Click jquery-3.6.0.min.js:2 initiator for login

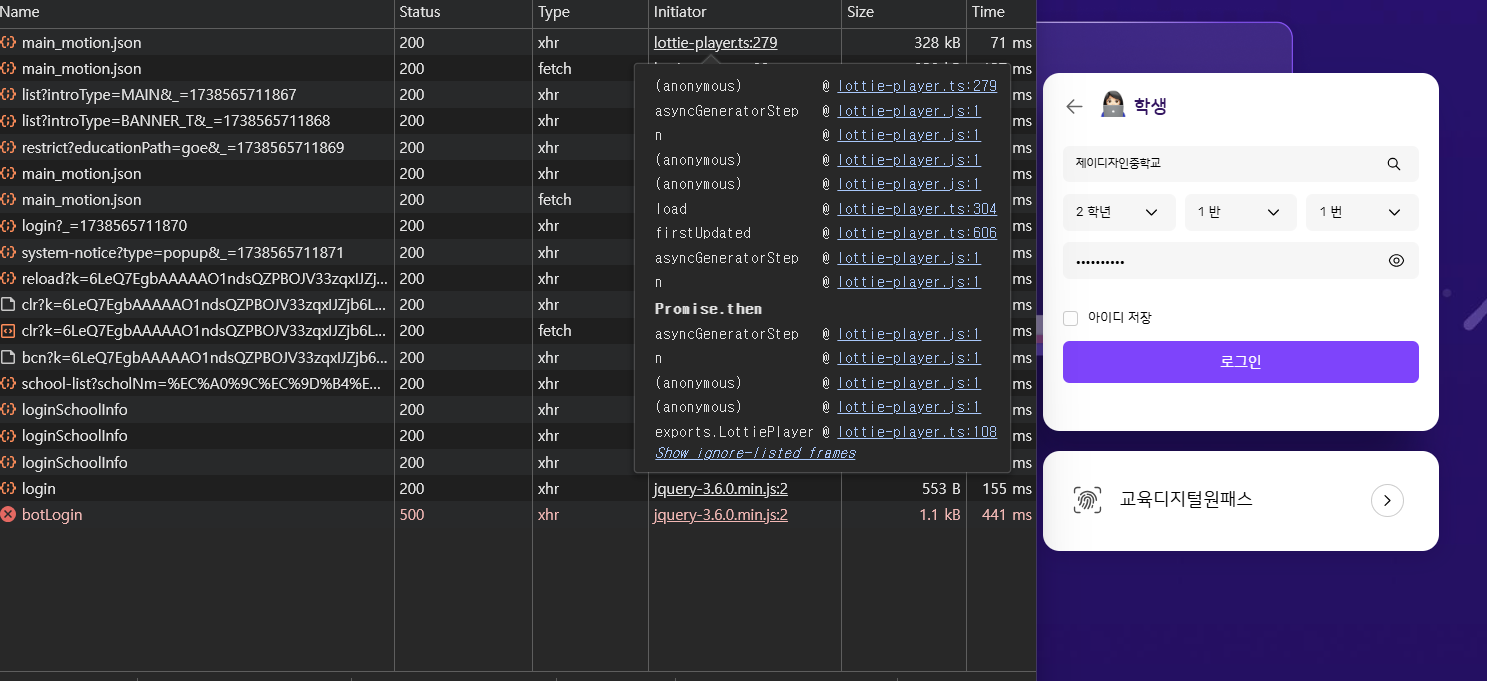tap(720, 489)
